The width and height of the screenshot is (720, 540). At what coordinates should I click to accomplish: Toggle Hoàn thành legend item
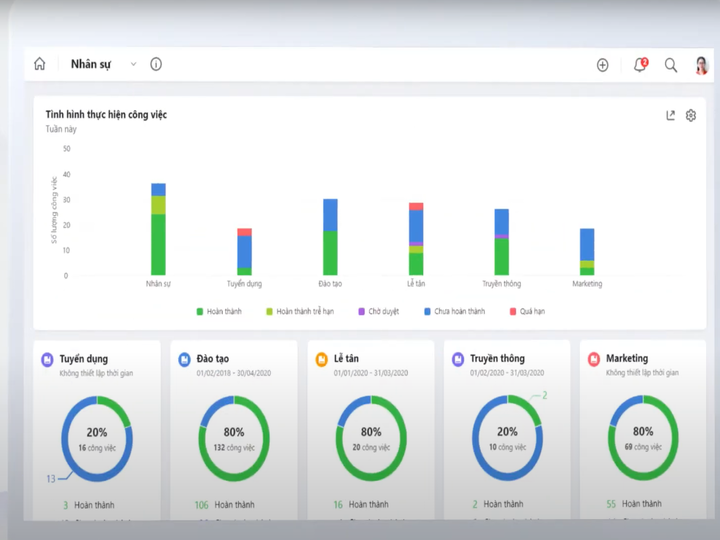[x=224, y=311]
